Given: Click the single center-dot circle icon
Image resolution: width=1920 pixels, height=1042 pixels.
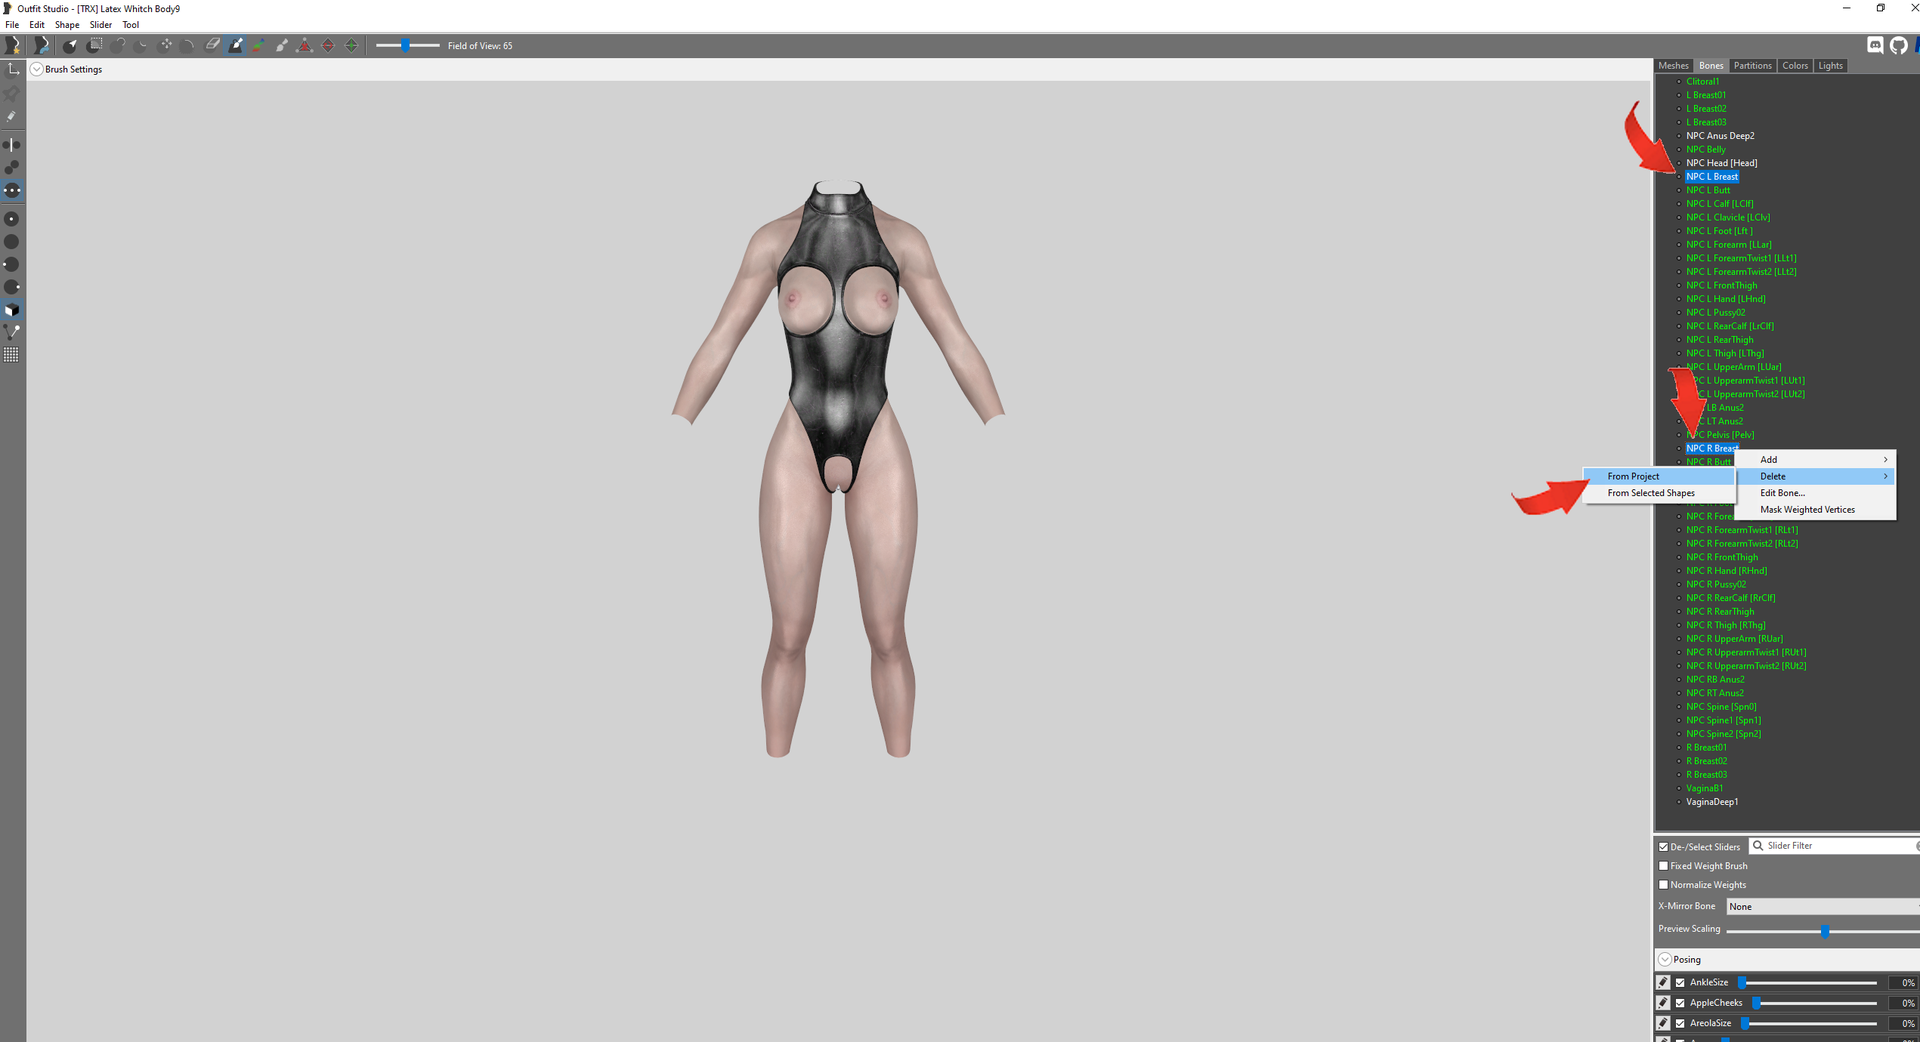Looking at the screenshot, I should click(x=12, y=219).
